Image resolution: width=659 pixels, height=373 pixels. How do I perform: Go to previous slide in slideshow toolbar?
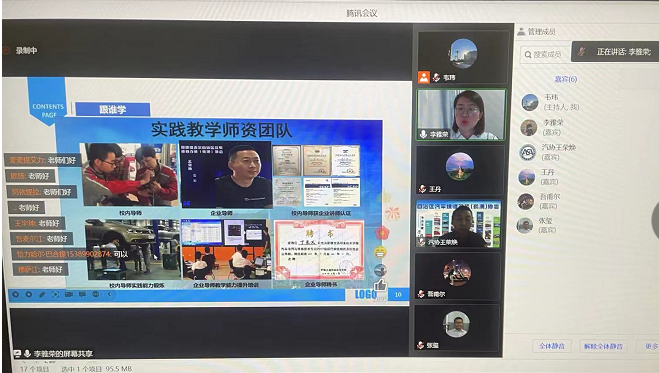(16, 294)
